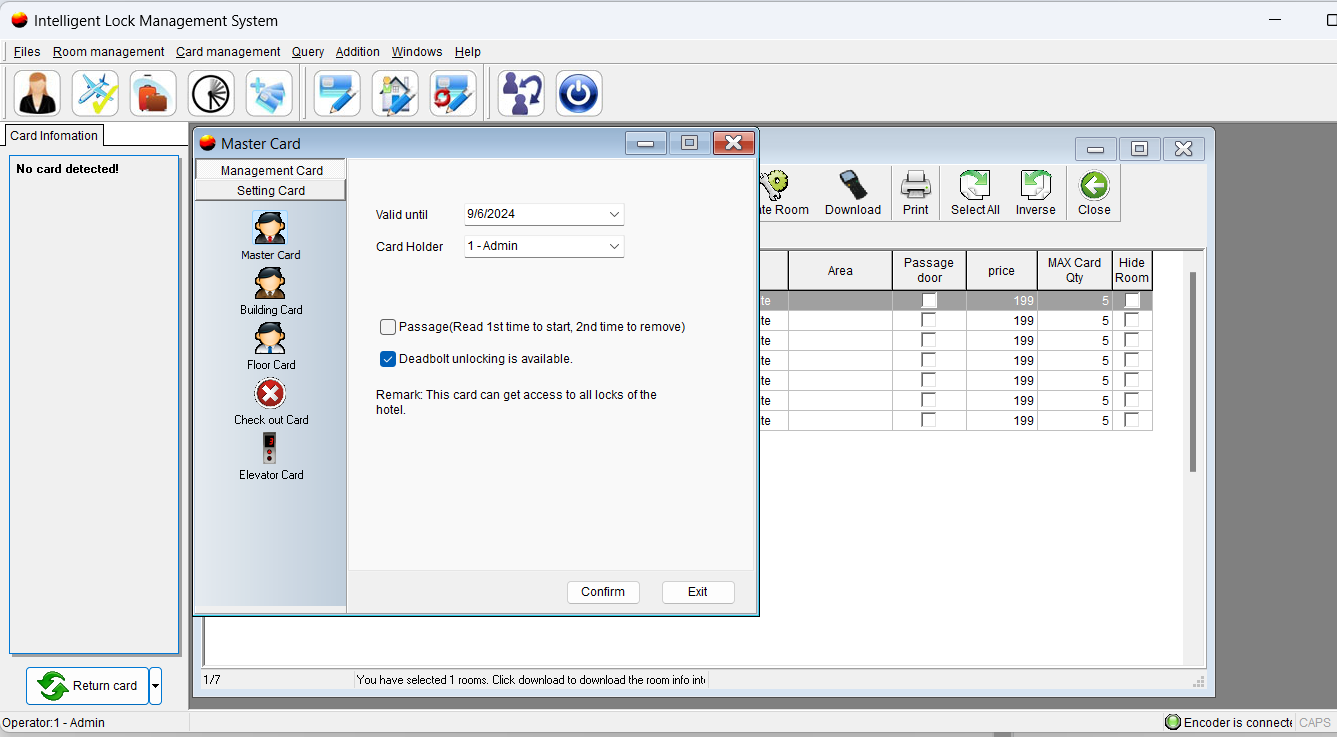This screenshot has width=1337, height=737.
Task: Open the Windows menu
Action: [x=417, y=52]
